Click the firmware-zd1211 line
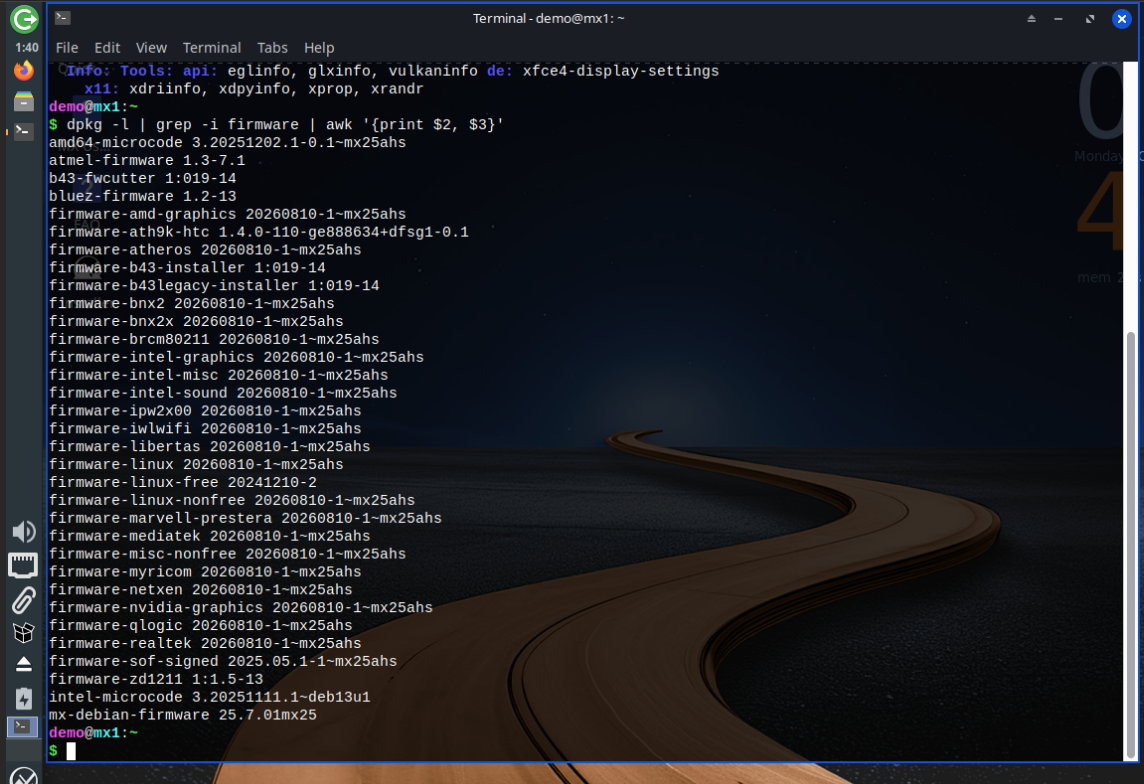Screen dimensions: 1144x784 [x=156, y=679]
